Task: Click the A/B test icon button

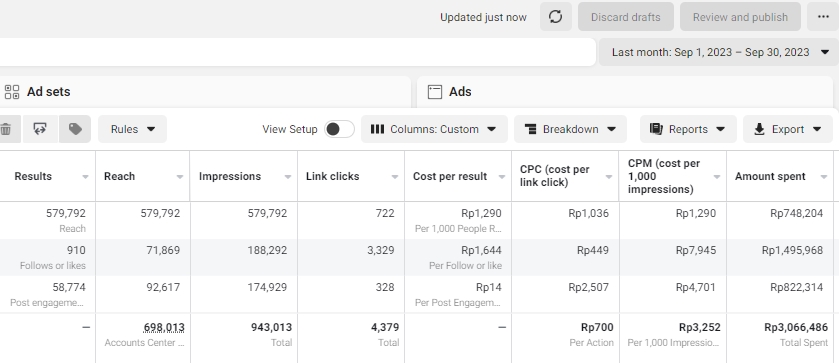Action: [x=40, y=129]
